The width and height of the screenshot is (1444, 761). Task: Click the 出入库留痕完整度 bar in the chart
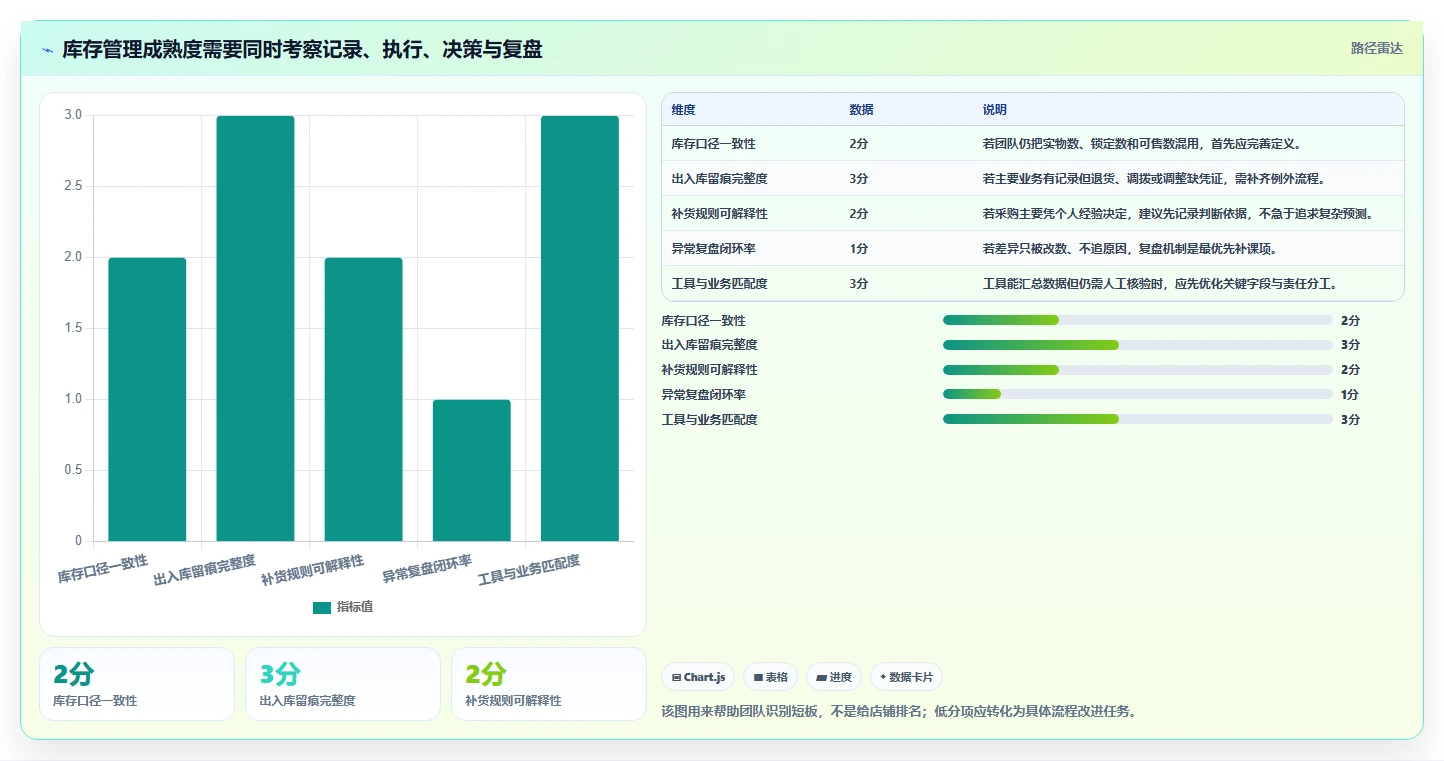click(255, 329)
